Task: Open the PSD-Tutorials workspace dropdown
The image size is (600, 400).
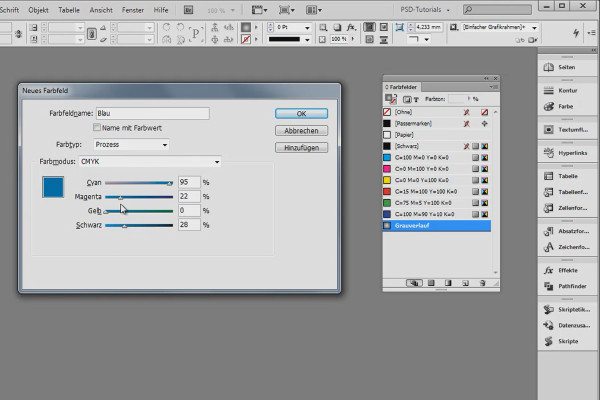Action: click(x=425, y=10)
